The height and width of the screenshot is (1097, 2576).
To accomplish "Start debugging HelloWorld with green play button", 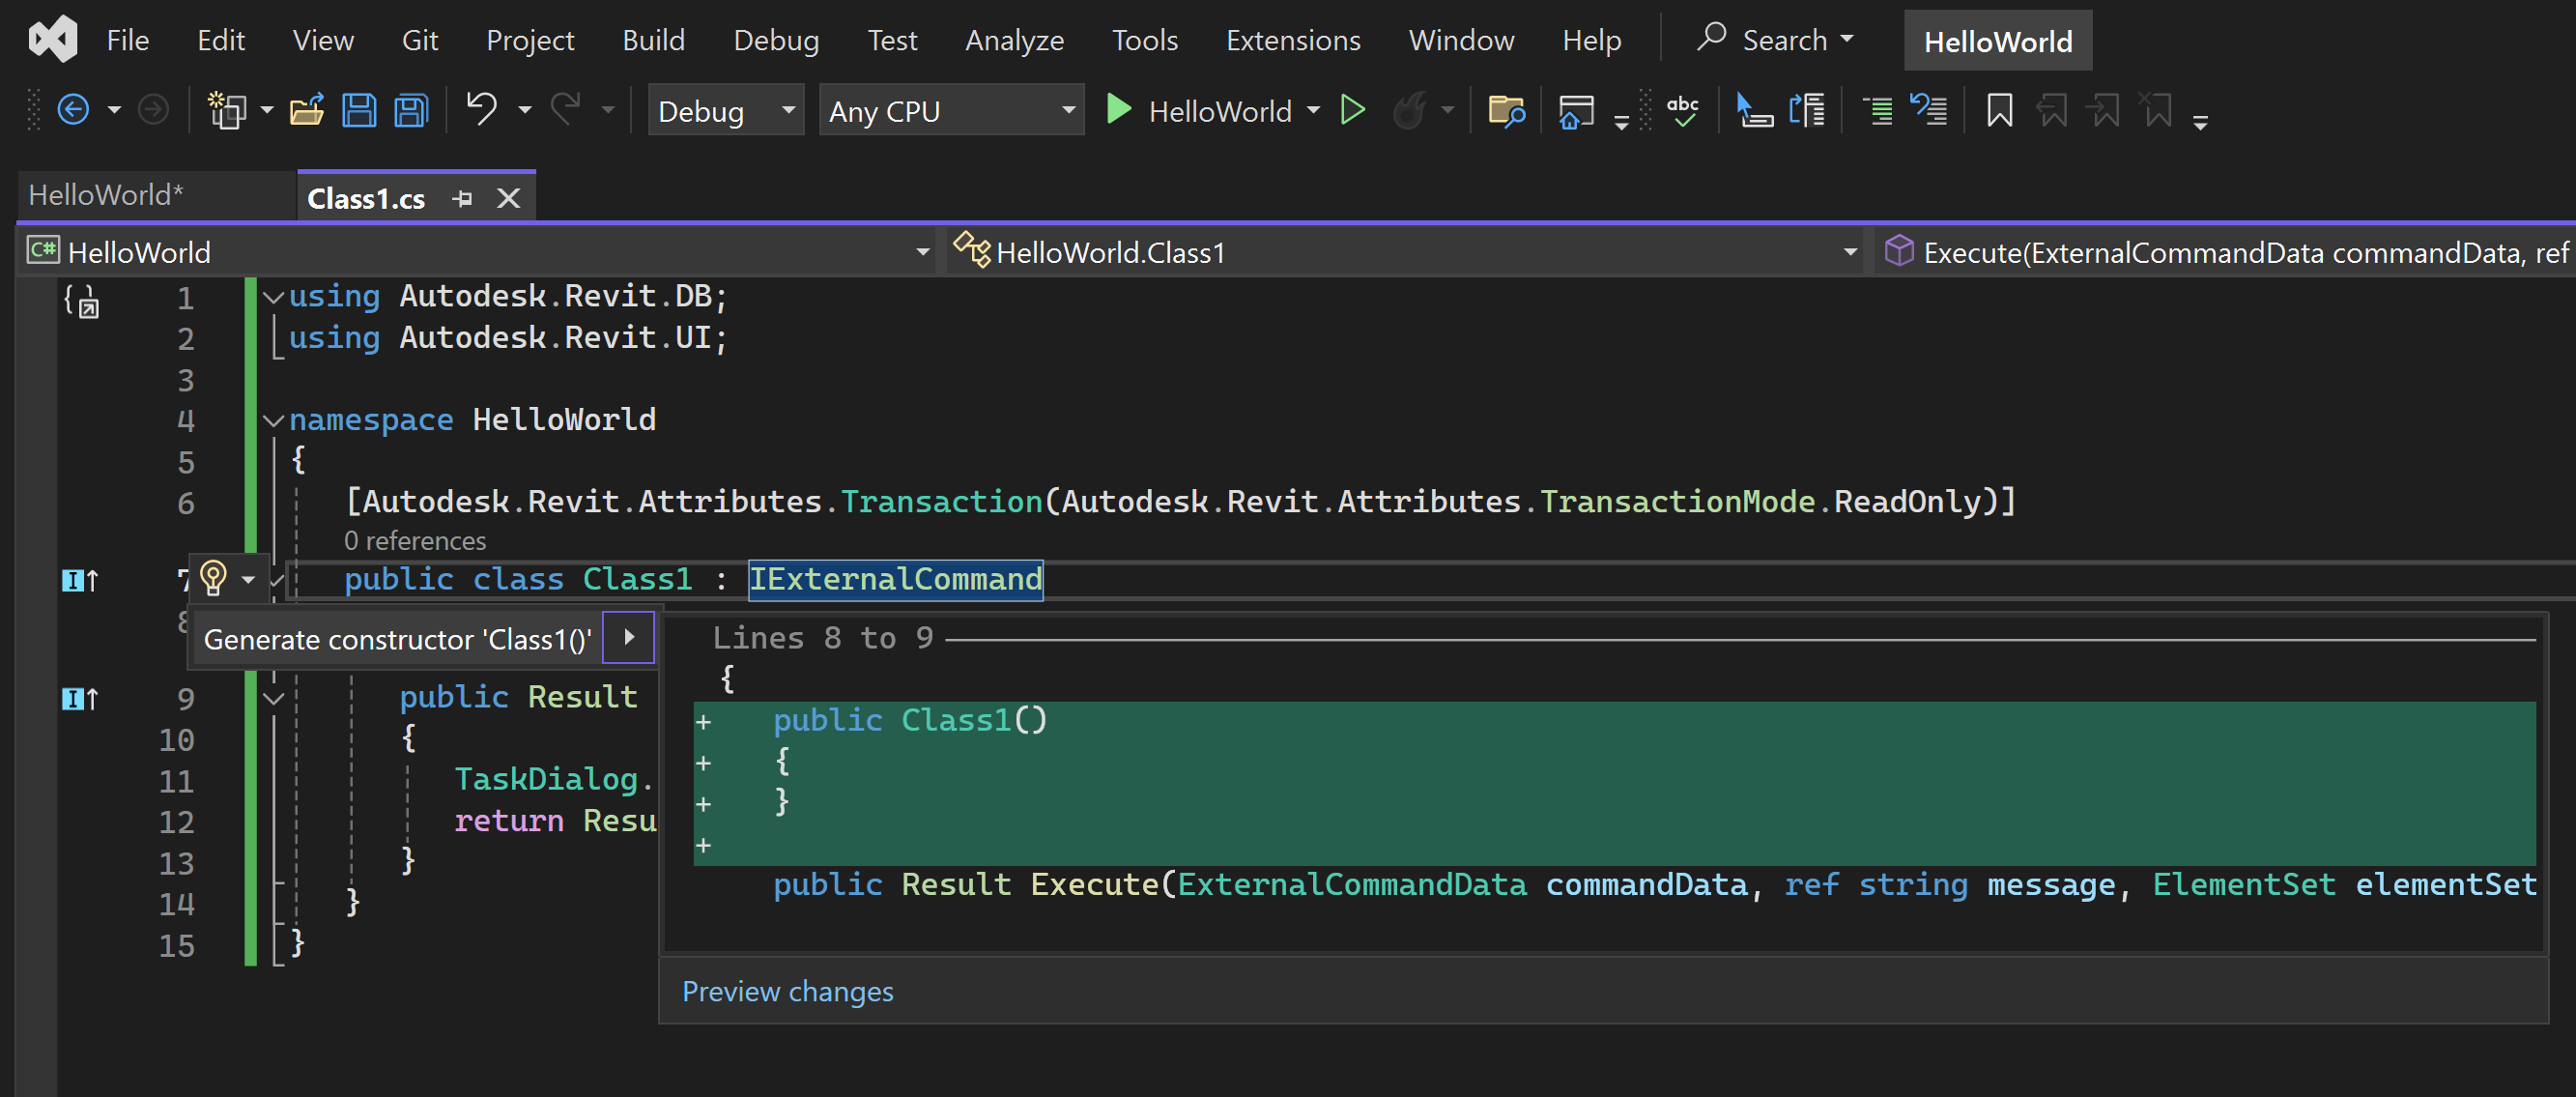I will coord(1118,109).
